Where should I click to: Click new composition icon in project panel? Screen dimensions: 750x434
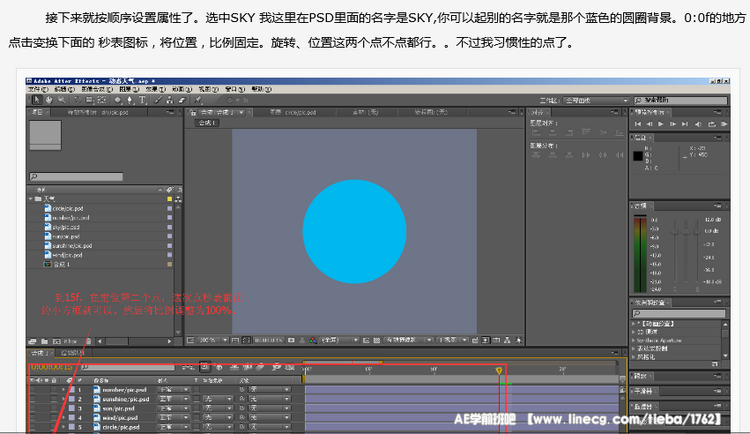point(56,341)
